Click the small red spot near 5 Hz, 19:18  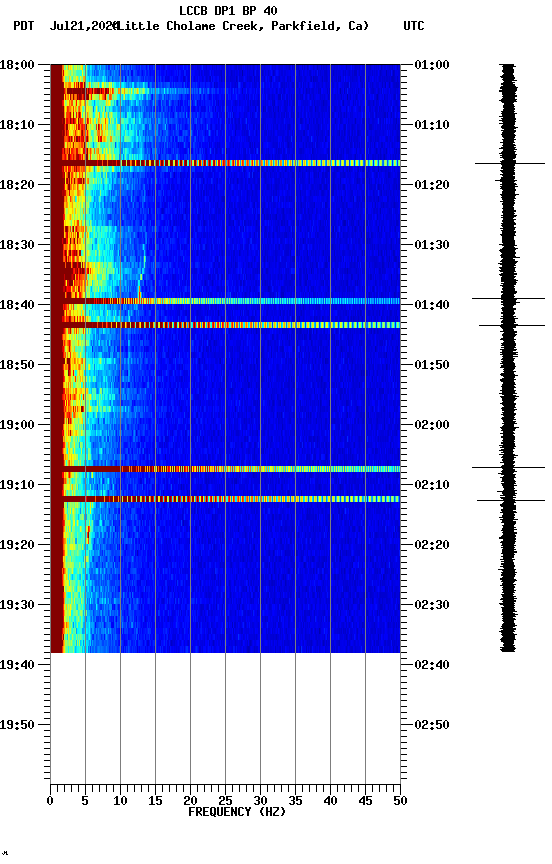tap(88, 534)
